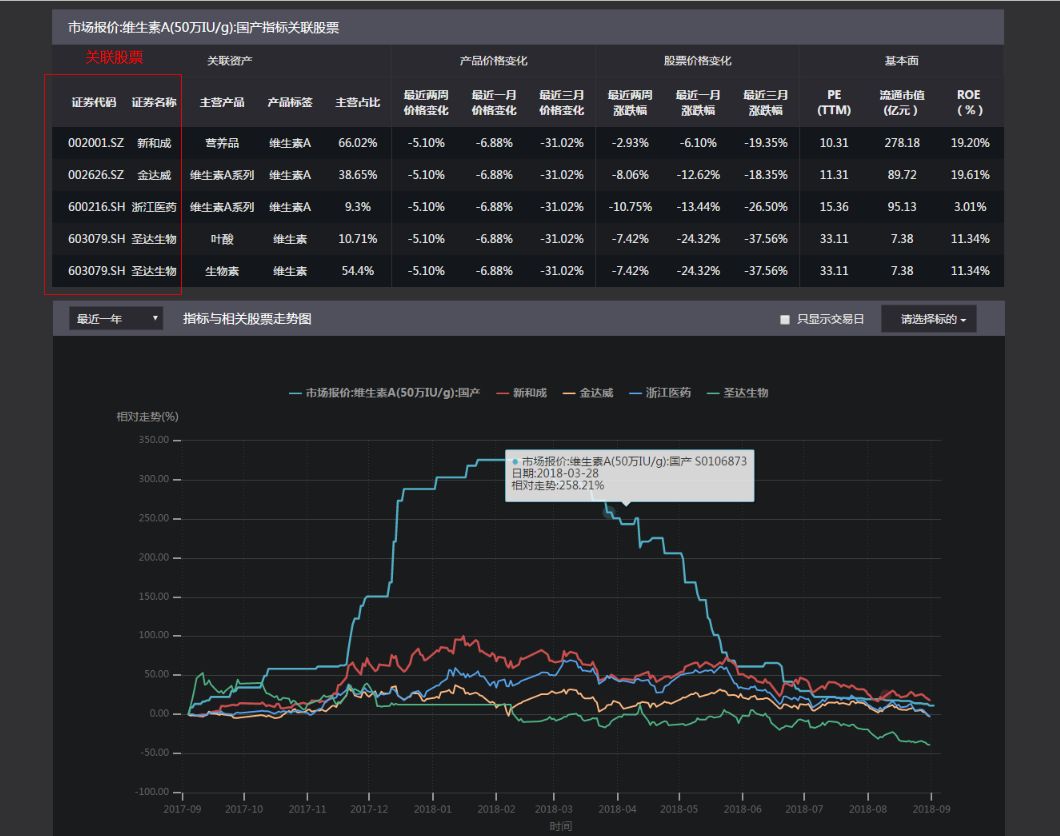Click the chart tooltip showing 2018-03-28
Image resolution: width=1060 pixels, height=836 pixels.
(629, 474)
